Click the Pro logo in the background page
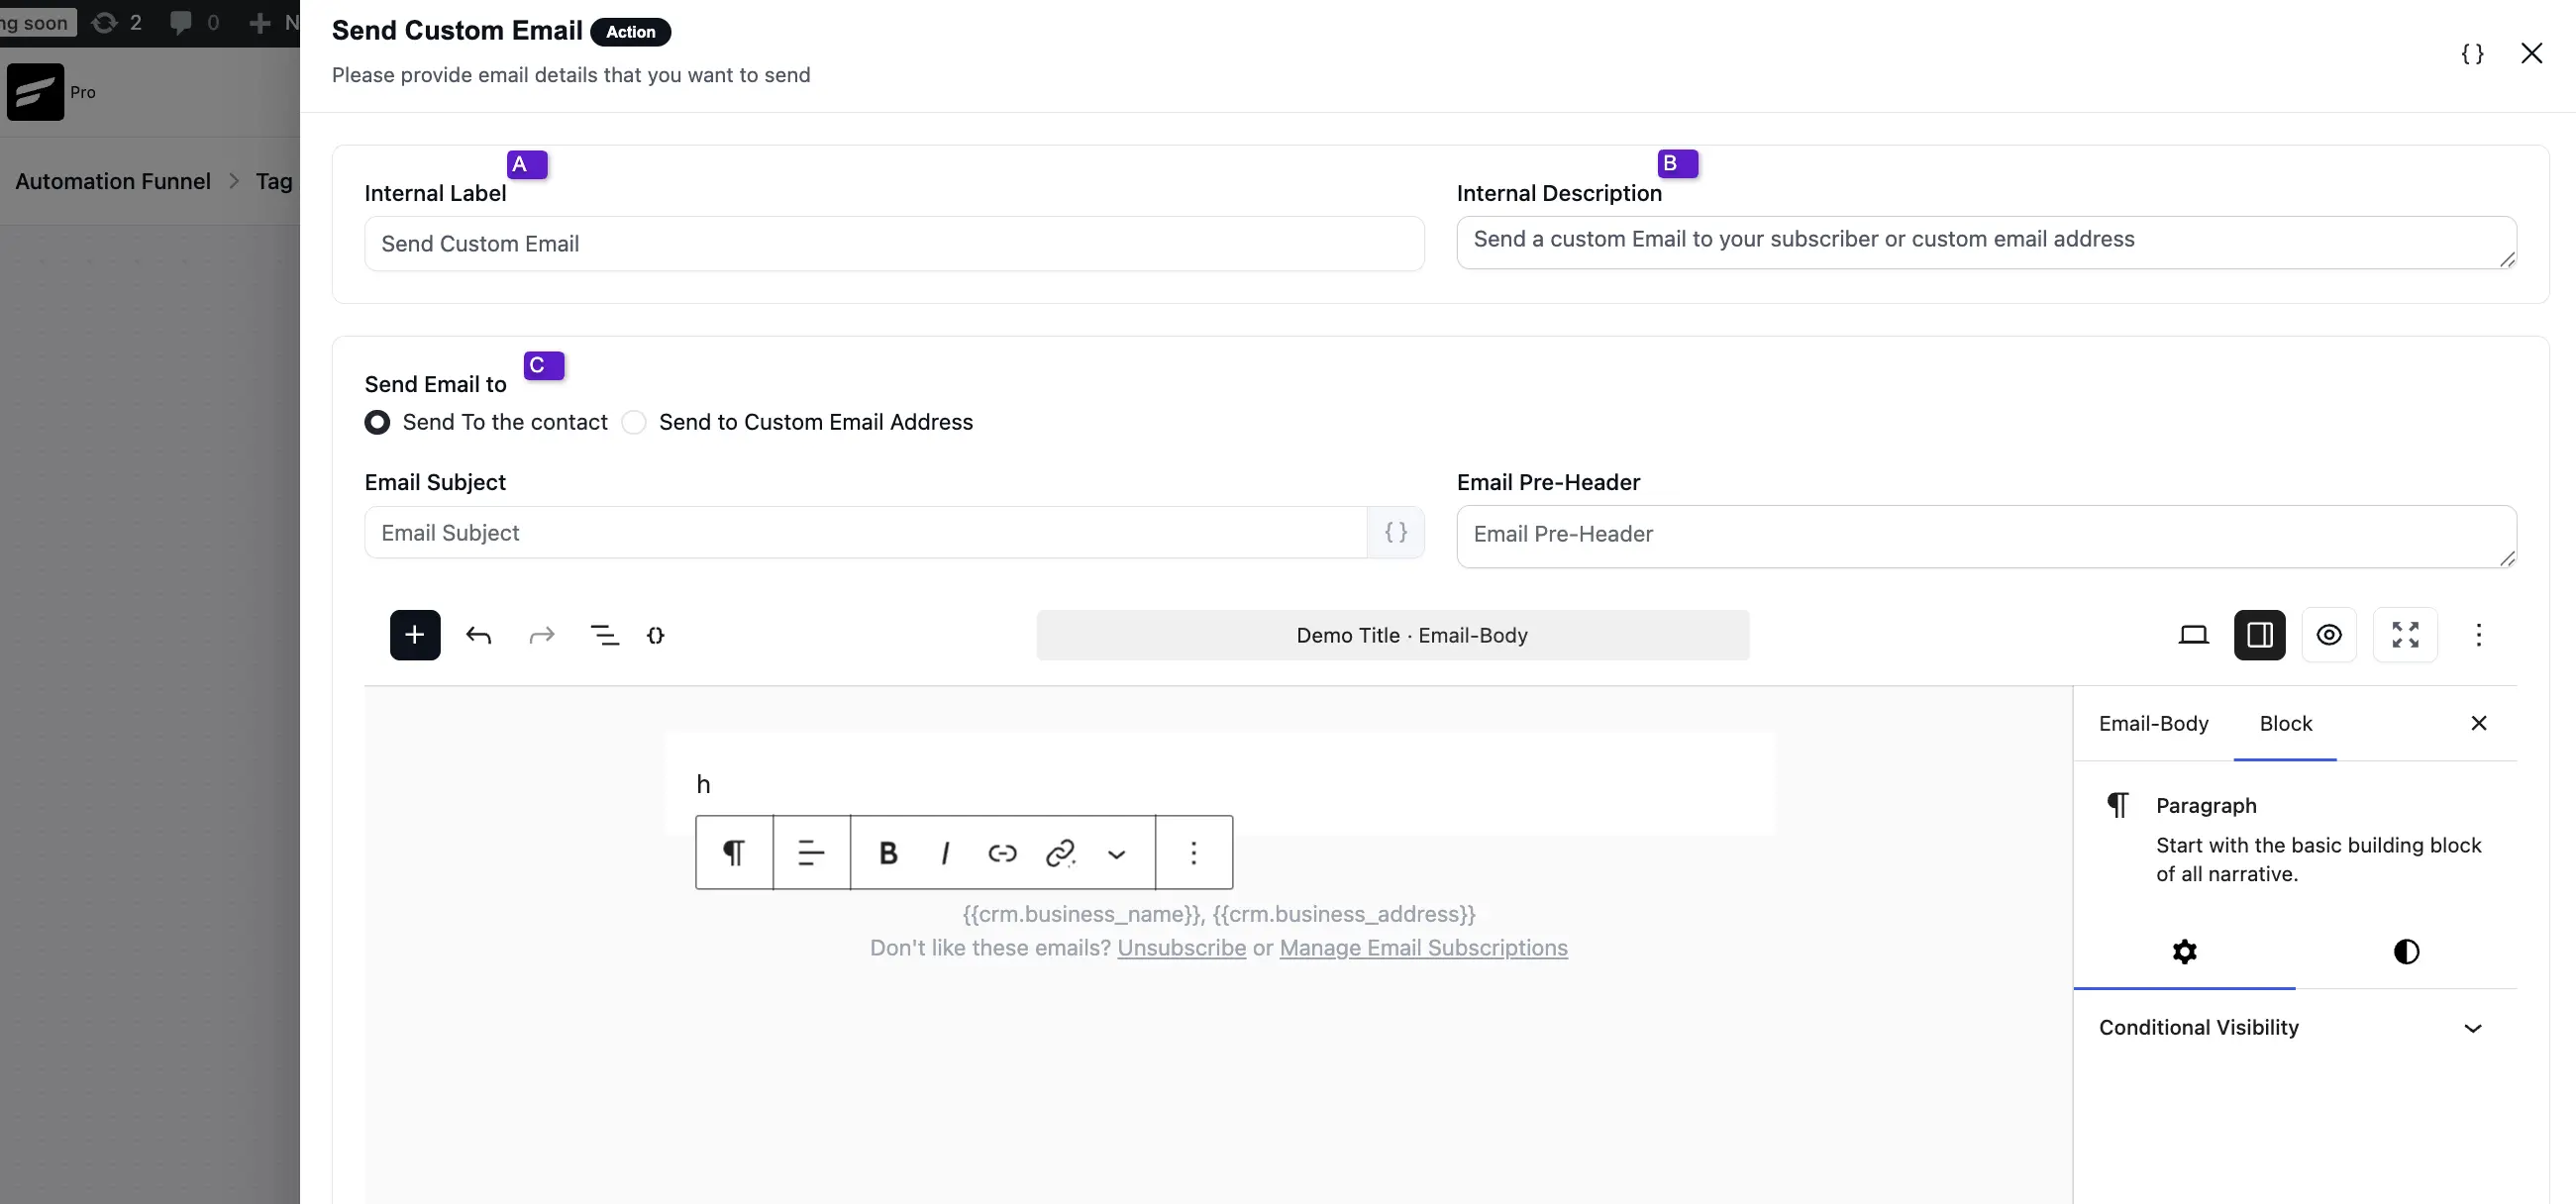Screen dimensions: 2576x1204 (36, 92)
